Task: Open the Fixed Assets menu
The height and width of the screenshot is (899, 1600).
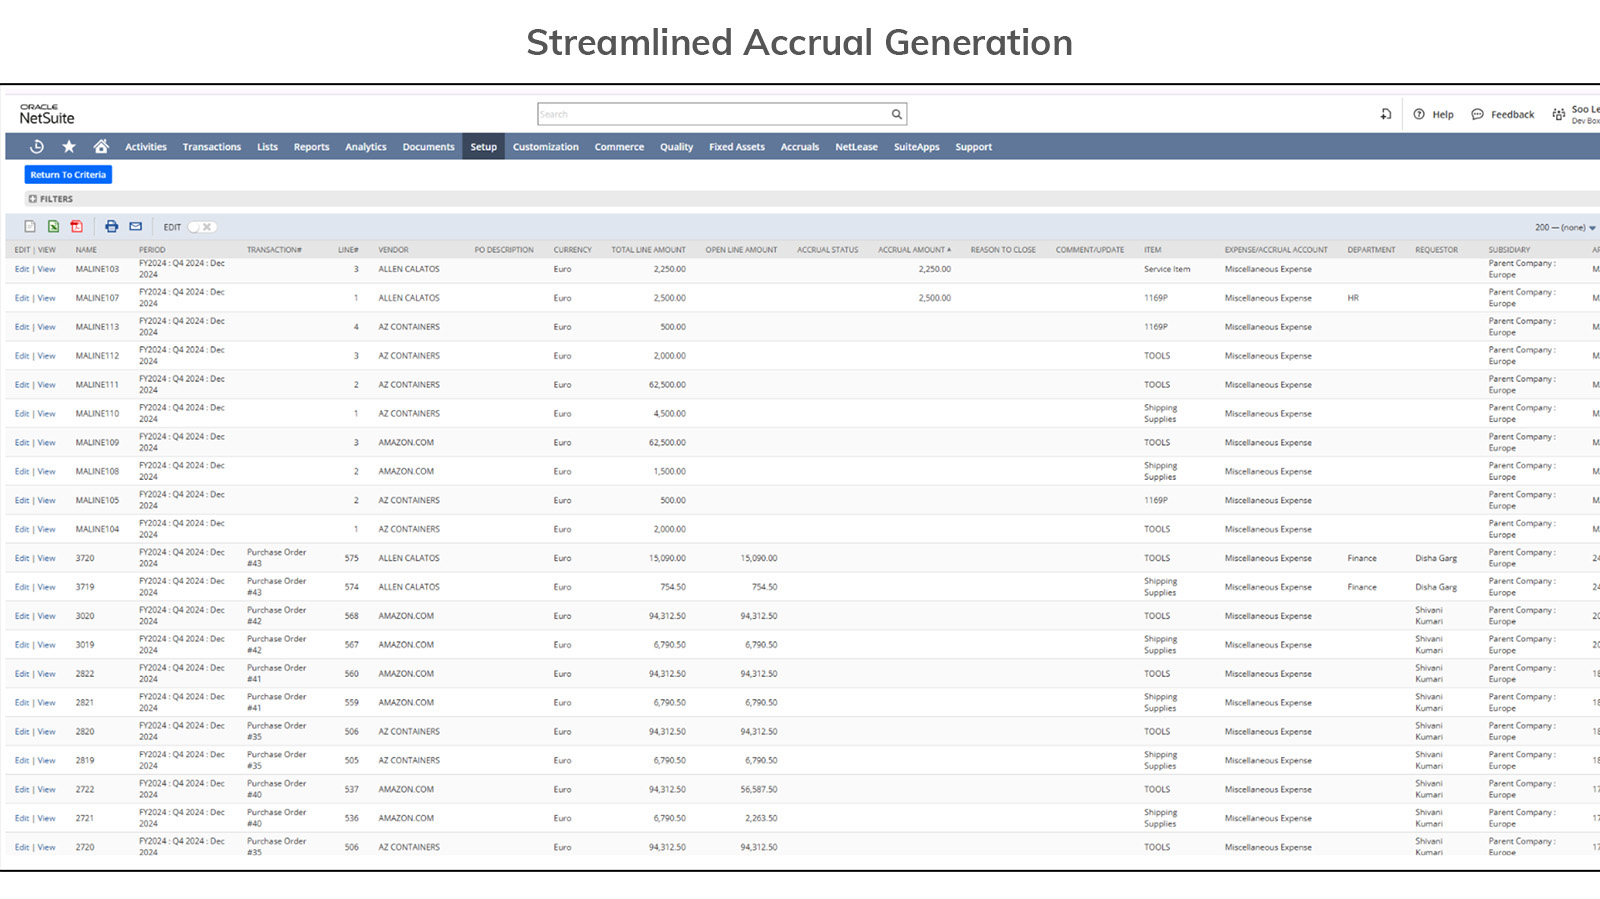Action: 737,147
